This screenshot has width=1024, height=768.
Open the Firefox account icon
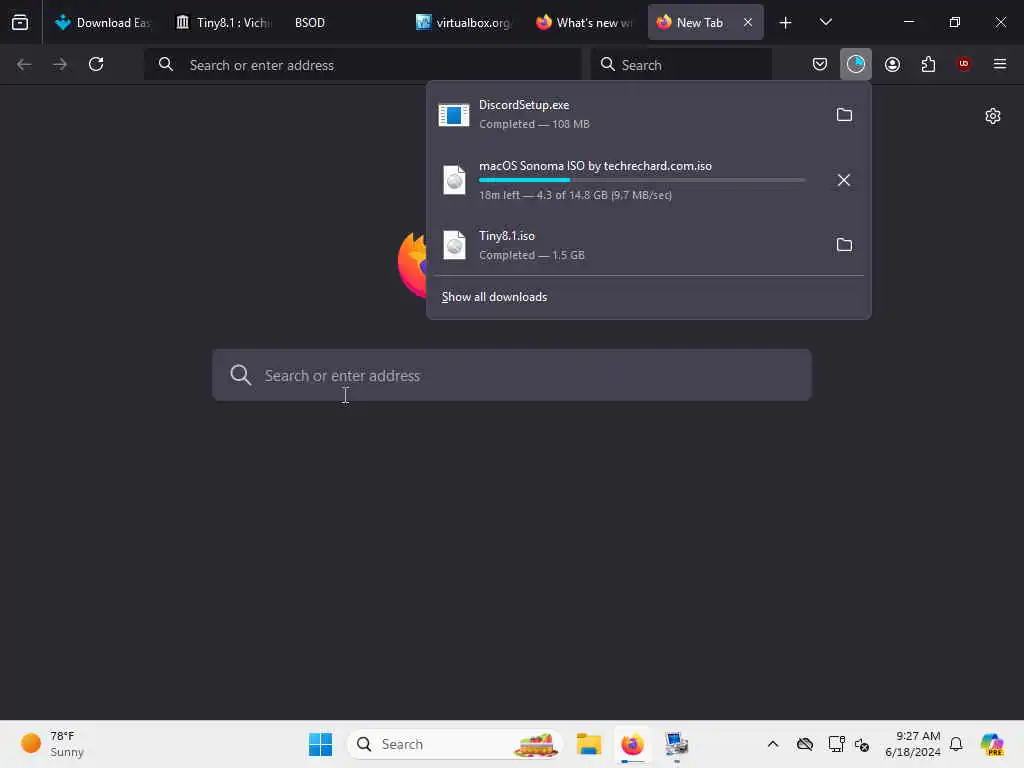(x=892, y=64)
